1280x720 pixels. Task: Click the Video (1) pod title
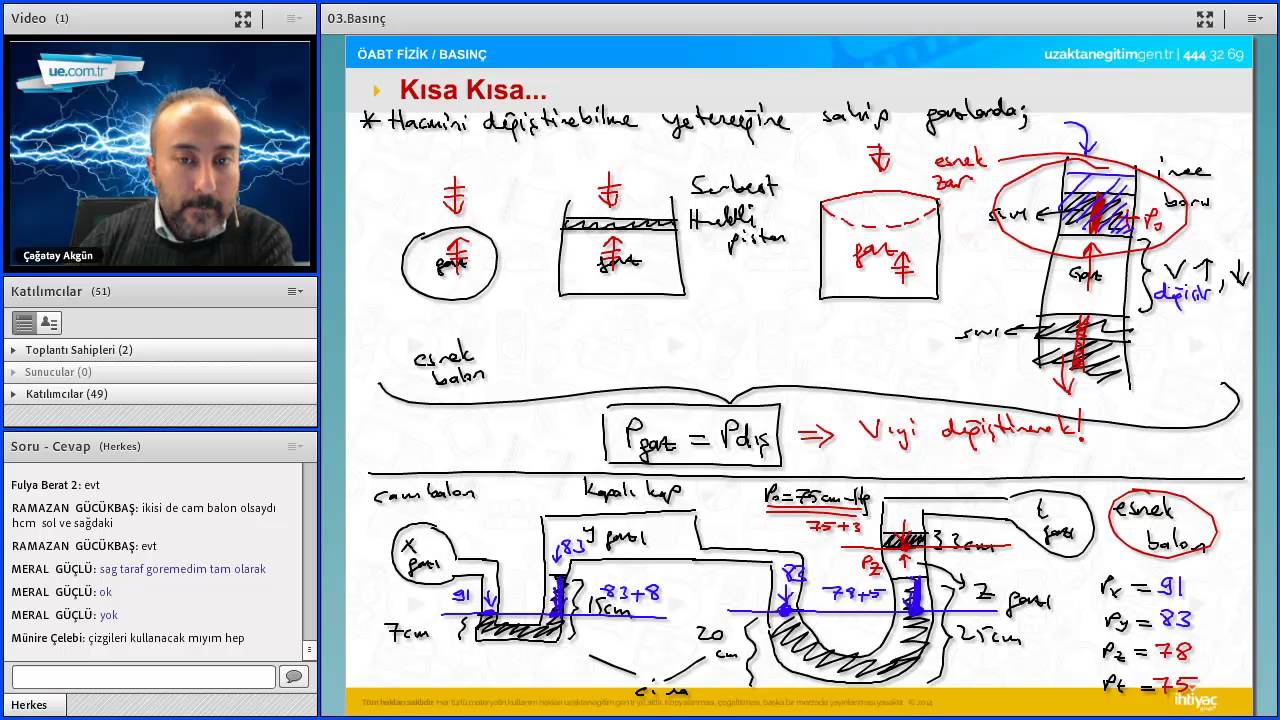coord(40,19)
